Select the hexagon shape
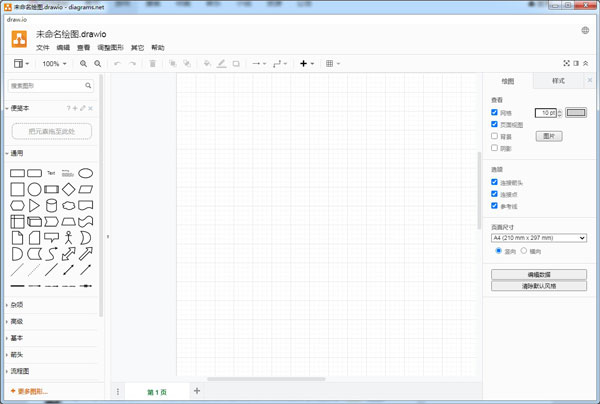Screen dimensions: 600x404 tap(17, 205)
